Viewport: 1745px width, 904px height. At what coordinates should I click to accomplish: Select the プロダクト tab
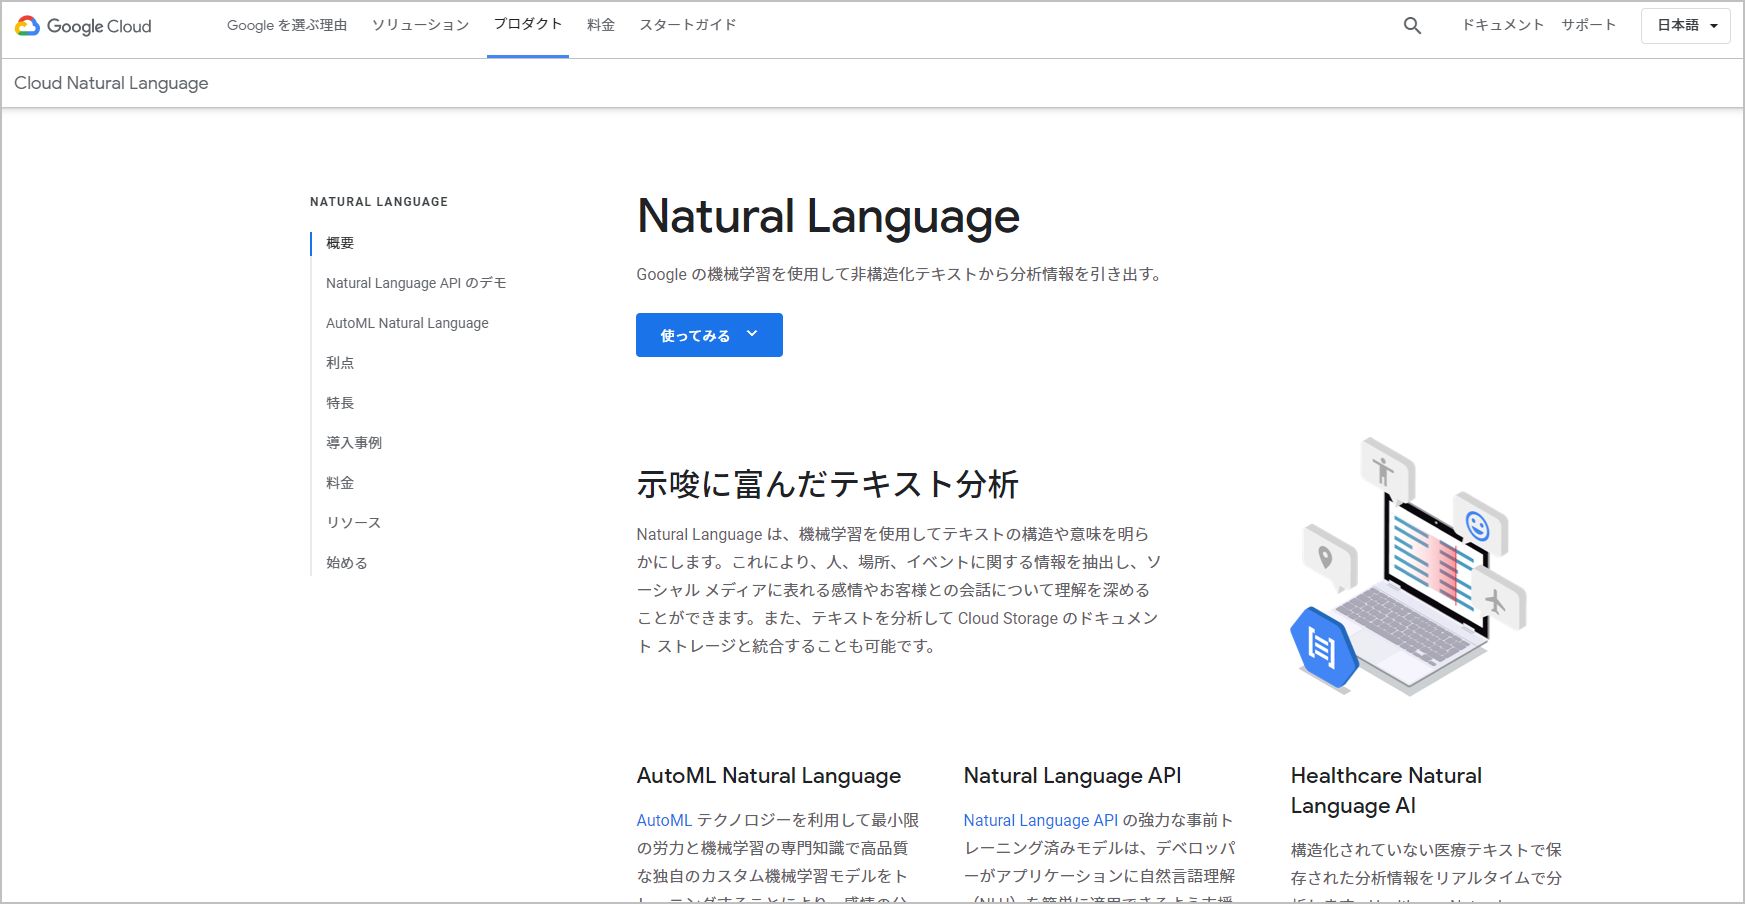click(528, 25)
